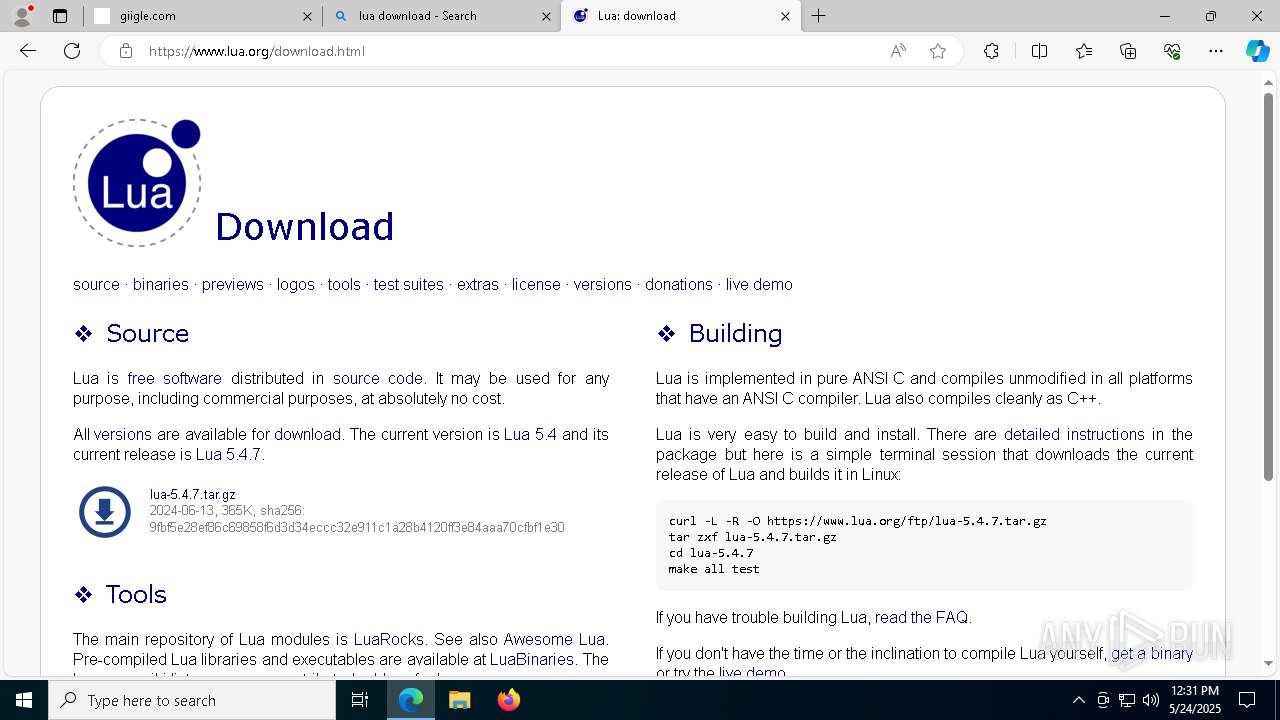Click the get a binary link
The width and height of the screenshot is (1280, 720).
pos(1152,653)
